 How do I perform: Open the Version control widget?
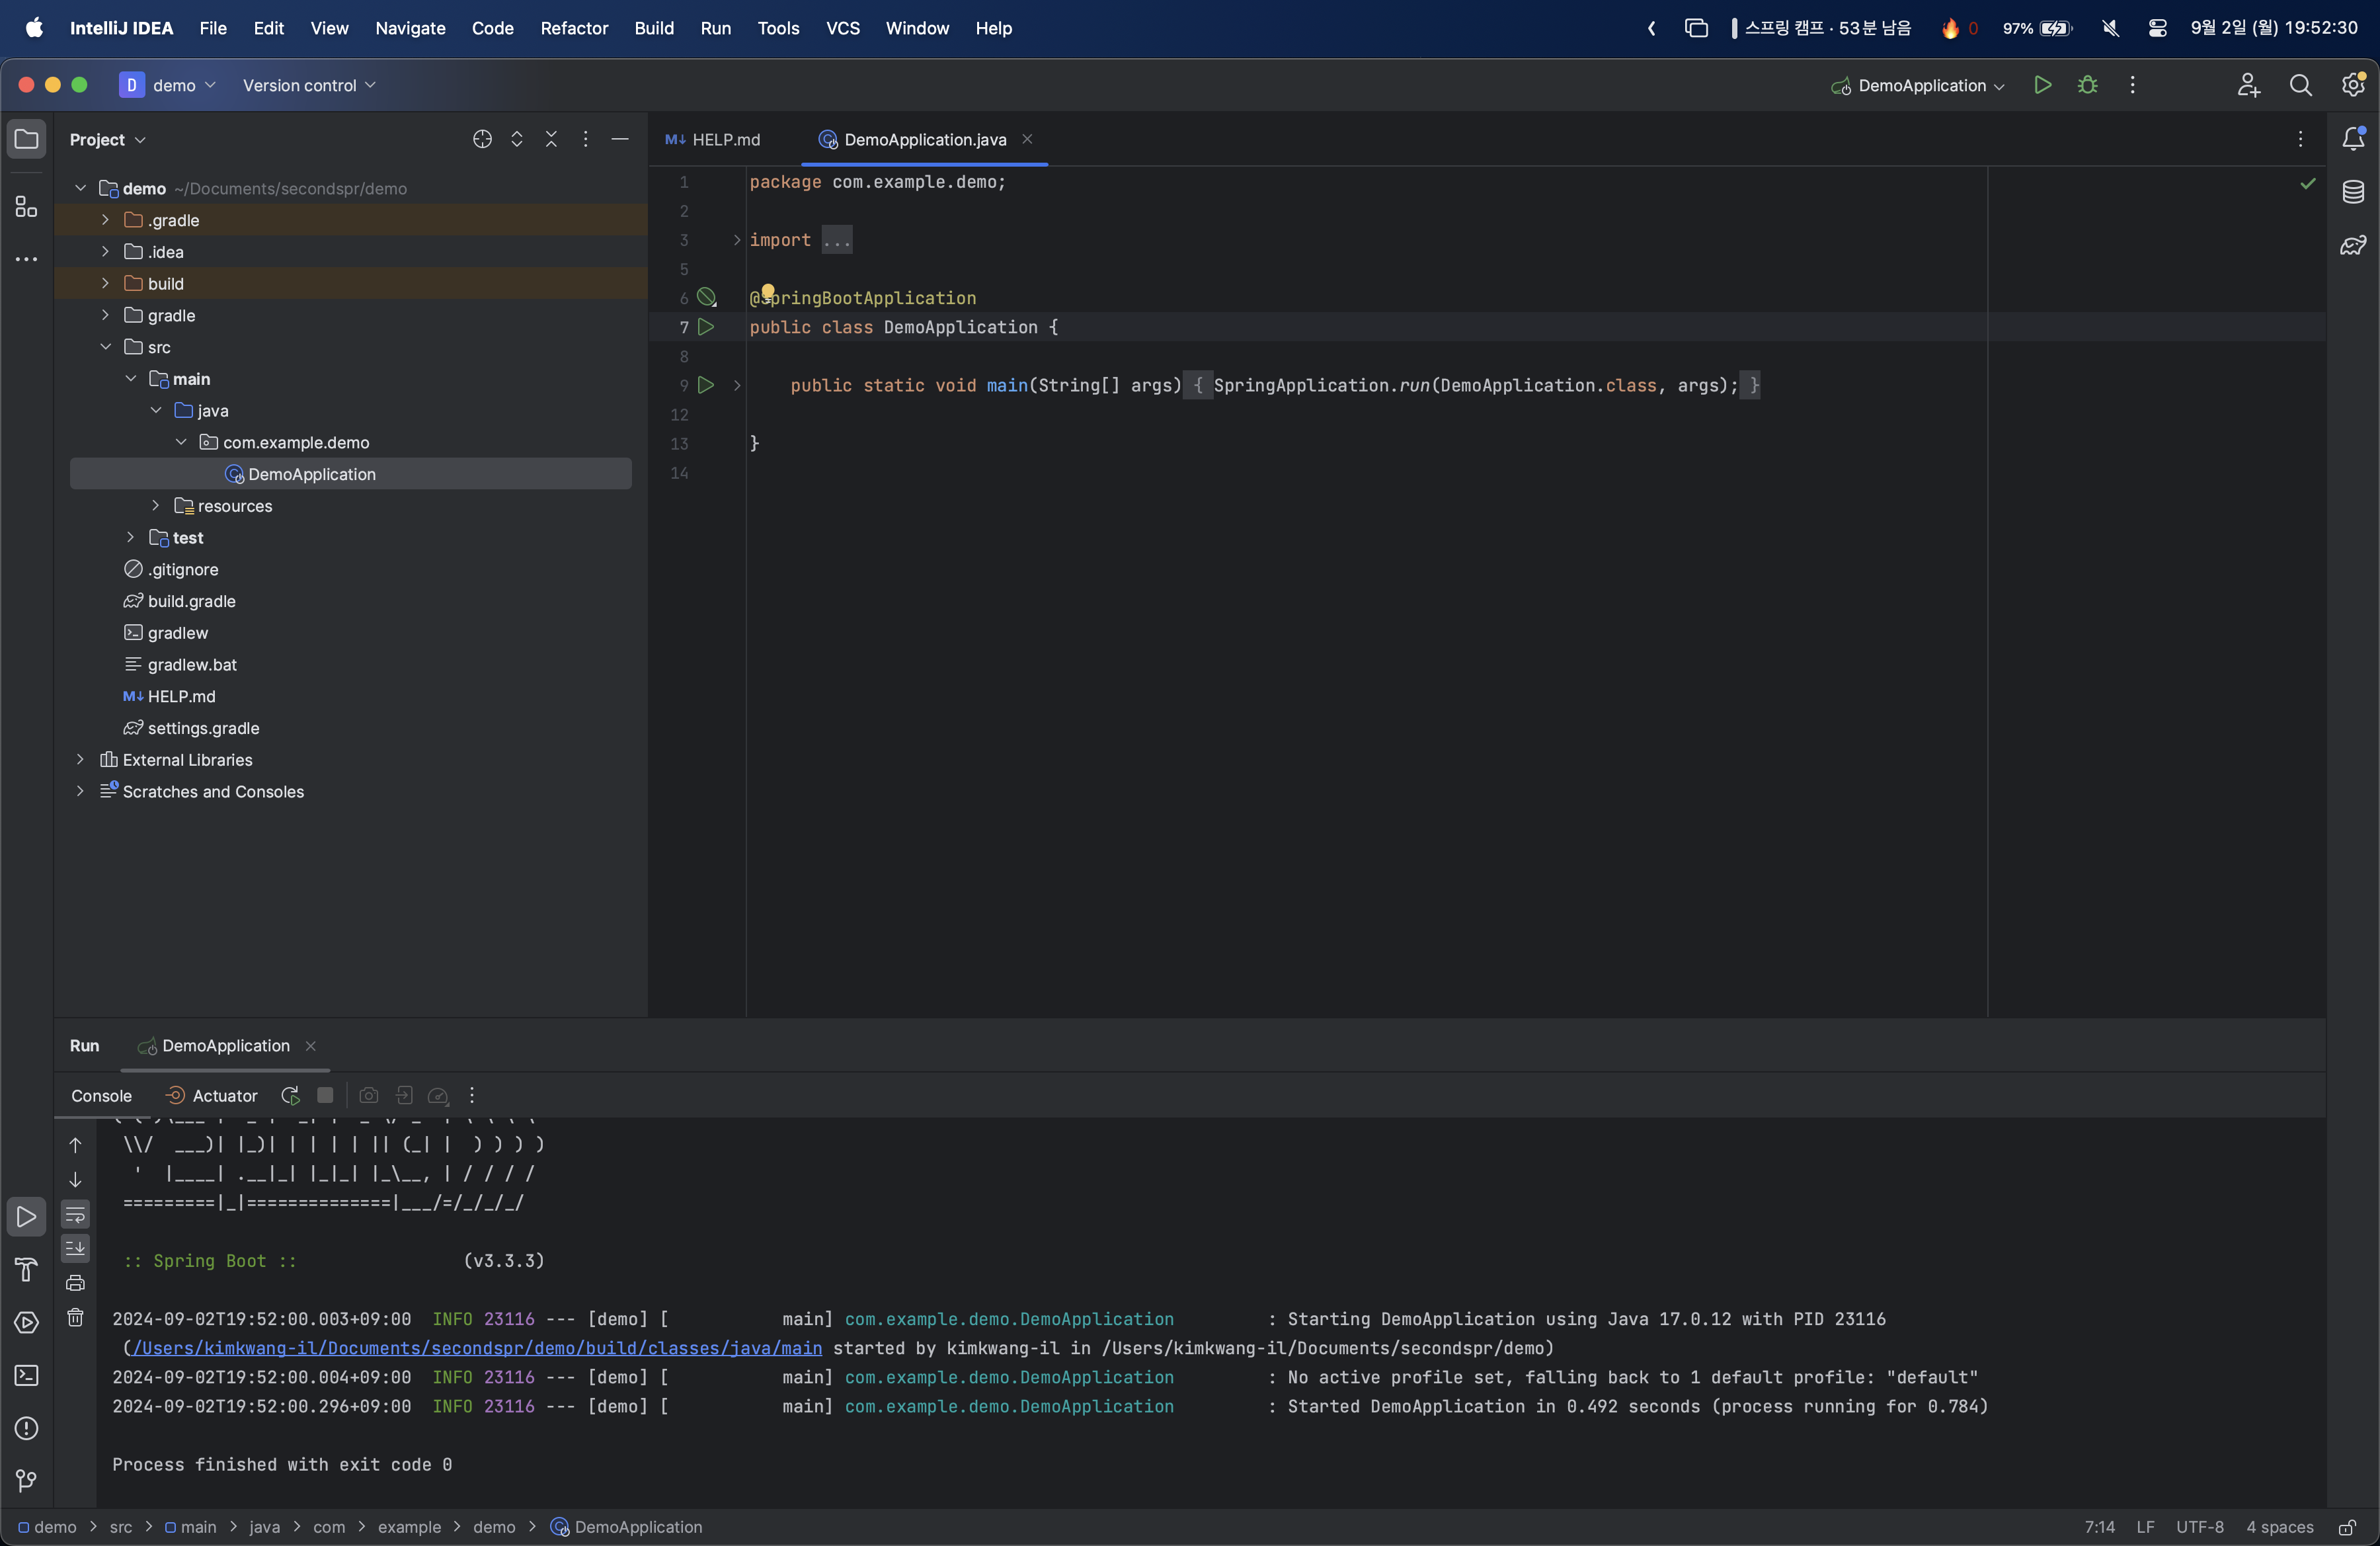(308, 85)
